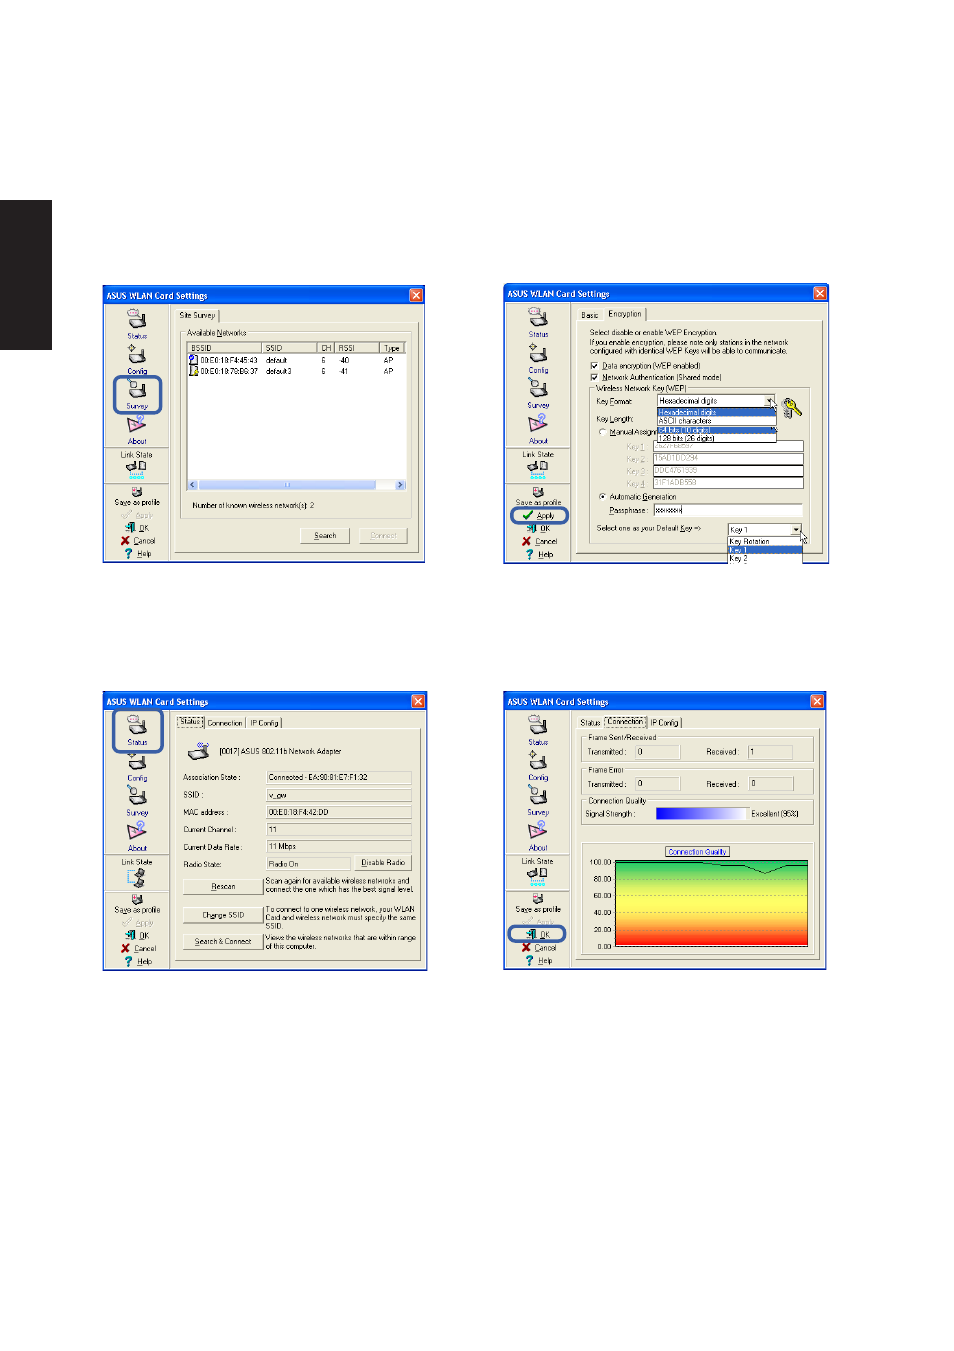Image resolution: width=954 pixels, height=1351 pixels.
Task: Choose ASCII characters from Key Format list
Action: tap(716, 421)
